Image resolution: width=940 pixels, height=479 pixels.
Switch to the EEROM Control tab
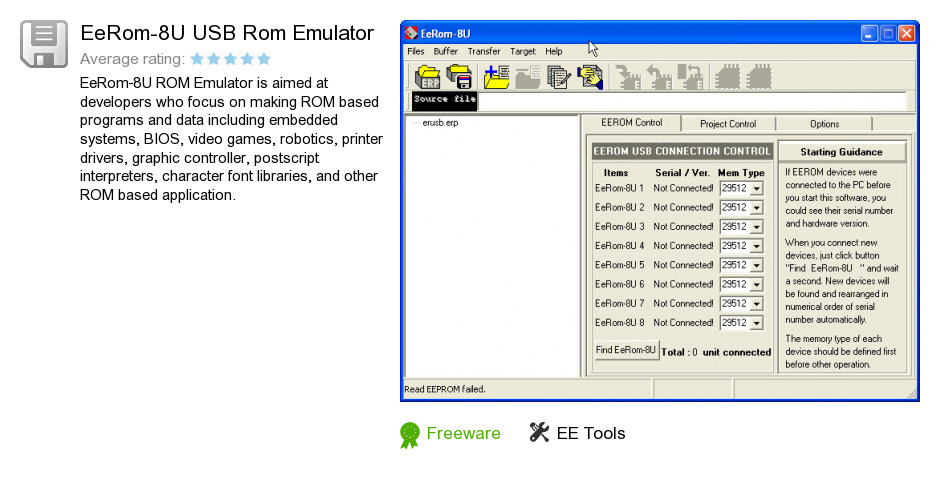[x=632, y=123]
